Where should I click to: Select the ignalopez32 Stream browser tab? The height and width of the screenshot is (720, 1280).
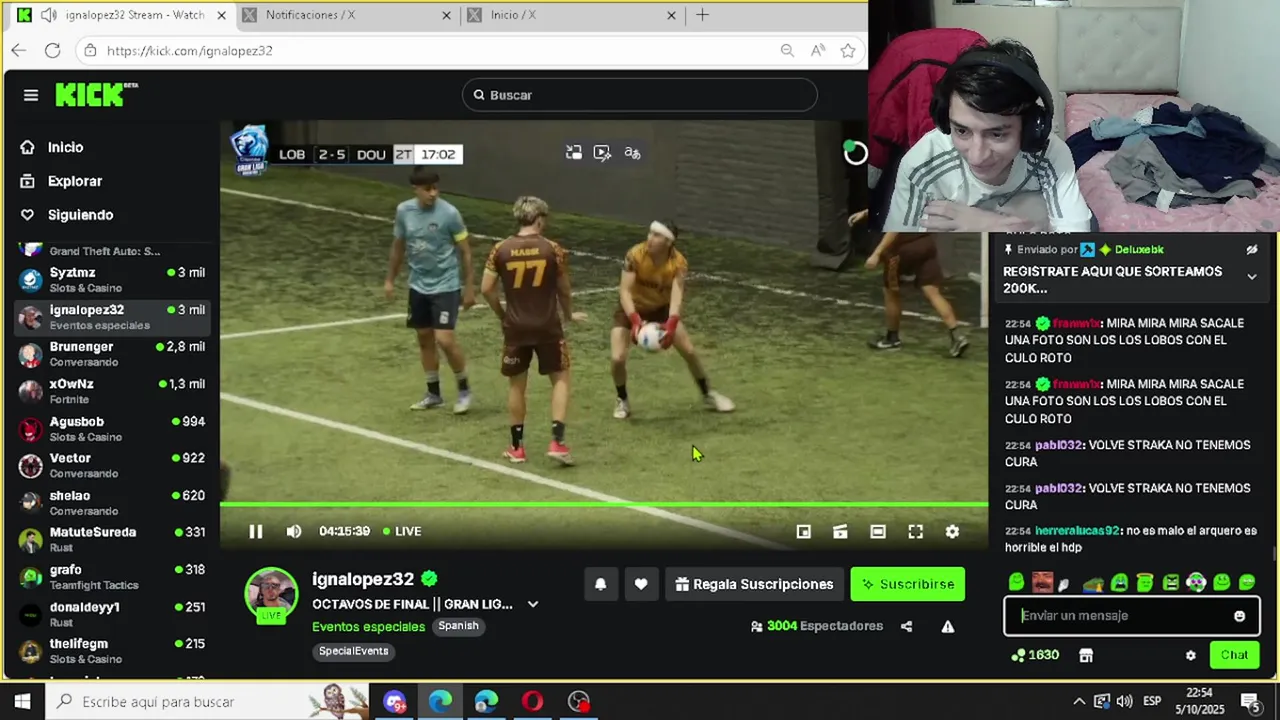pos(120,15)
